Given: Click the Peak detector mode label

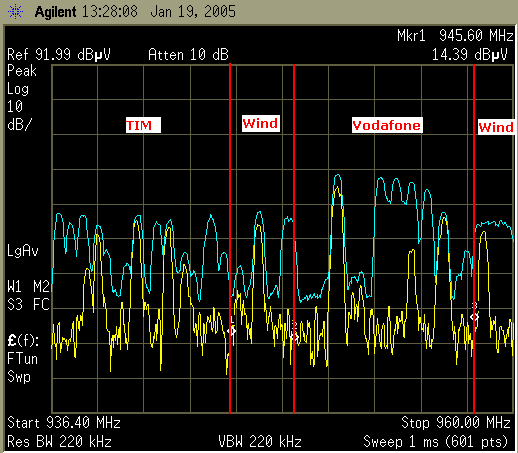Looking at the screenshot, I should [22, 71].
